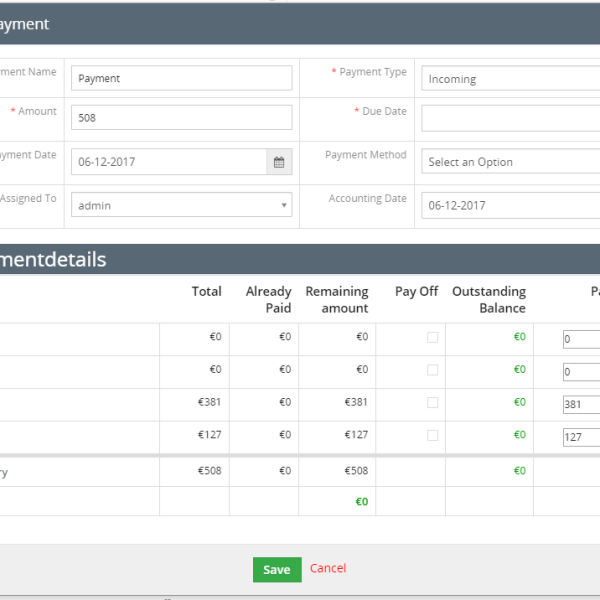Image resolution: width=600 pixels, height=600 pixels.
Task: Click the Accounting Date input field
Action: click(510, 205)
